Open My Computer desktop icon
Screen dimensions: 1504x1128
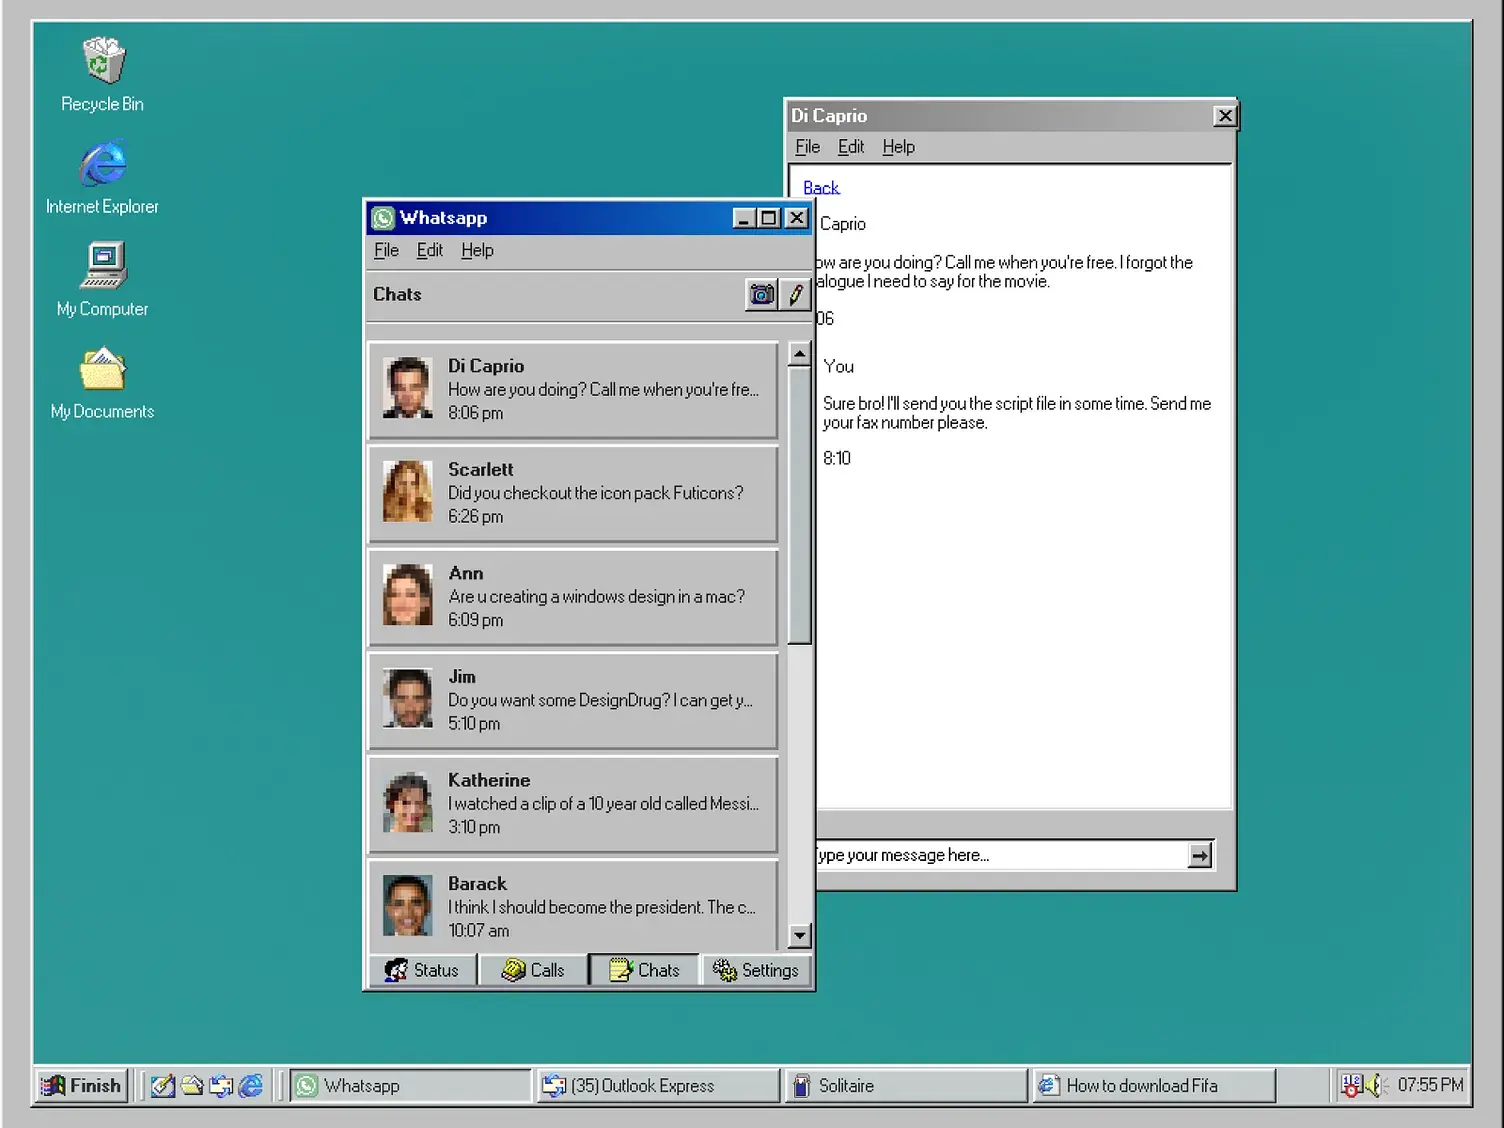102,267
